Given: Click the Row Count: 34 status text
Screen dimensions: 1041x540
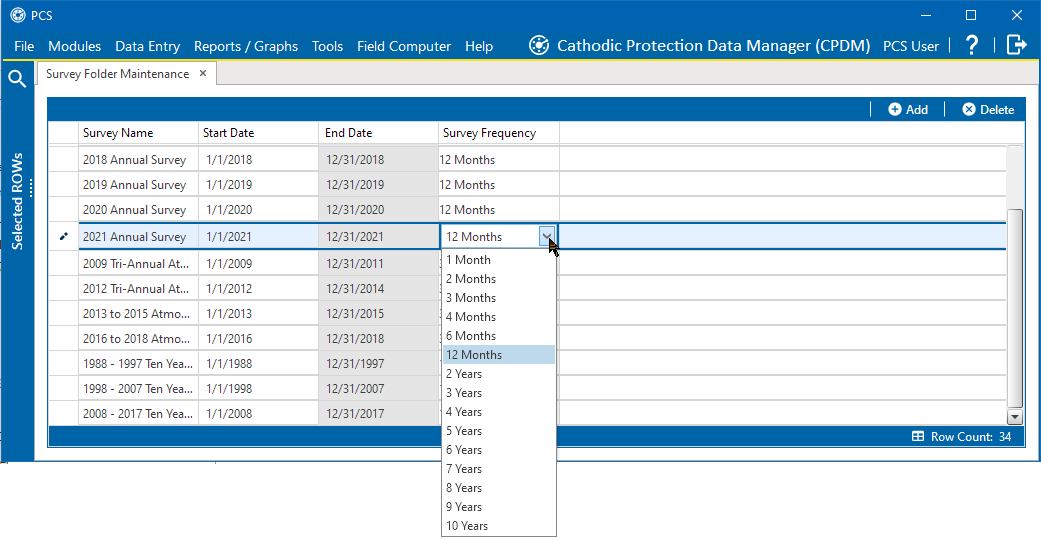Looking at the screenshot, I should (971, 436).
